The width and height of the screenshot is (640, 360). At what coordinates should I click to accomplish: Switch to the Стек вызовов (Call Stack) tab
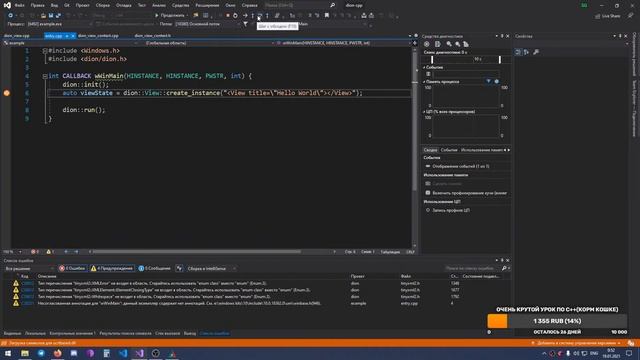pyautogui.click(x=167, y=333)
